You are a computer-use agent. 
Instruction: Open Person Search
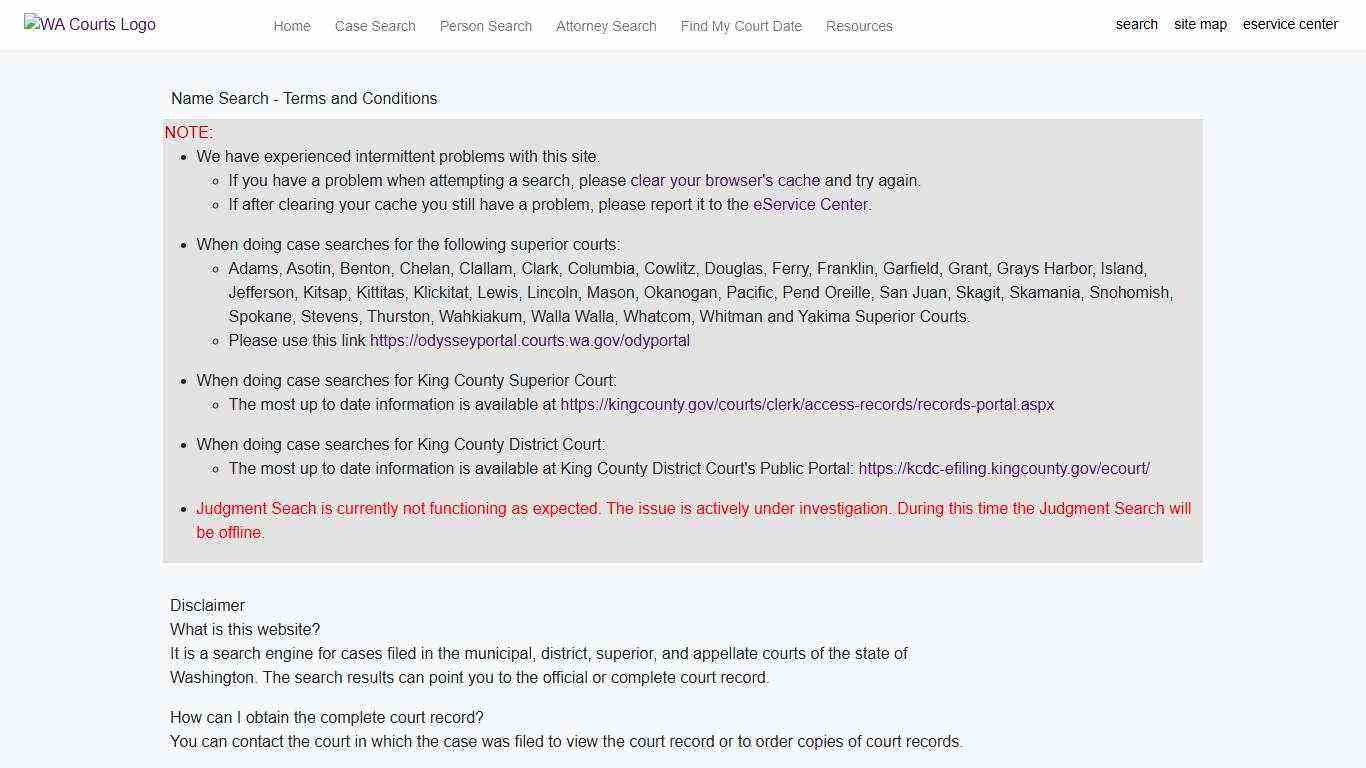click(485, 26)
